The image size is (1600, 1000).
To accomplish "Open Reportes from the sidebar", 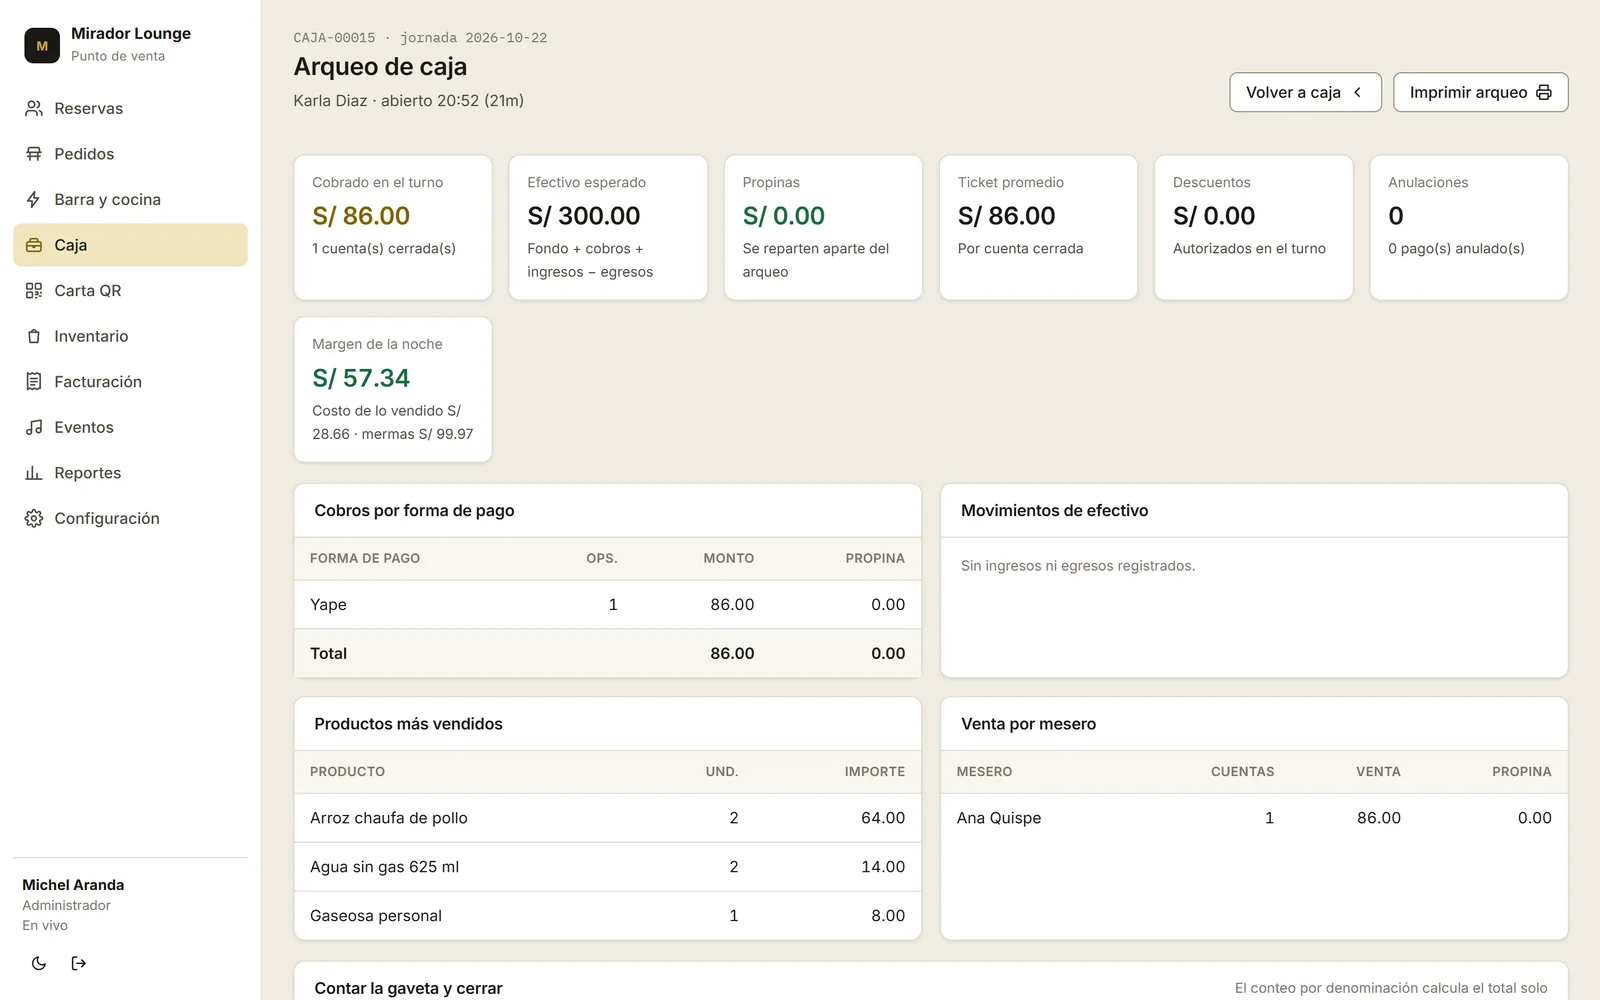I will 130,472.
